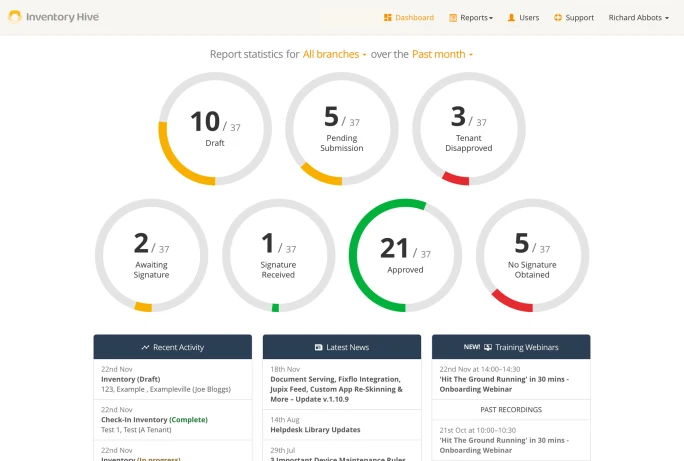
Task: Click the Support lifebuoy icon
Action: [x=557, y=17]
